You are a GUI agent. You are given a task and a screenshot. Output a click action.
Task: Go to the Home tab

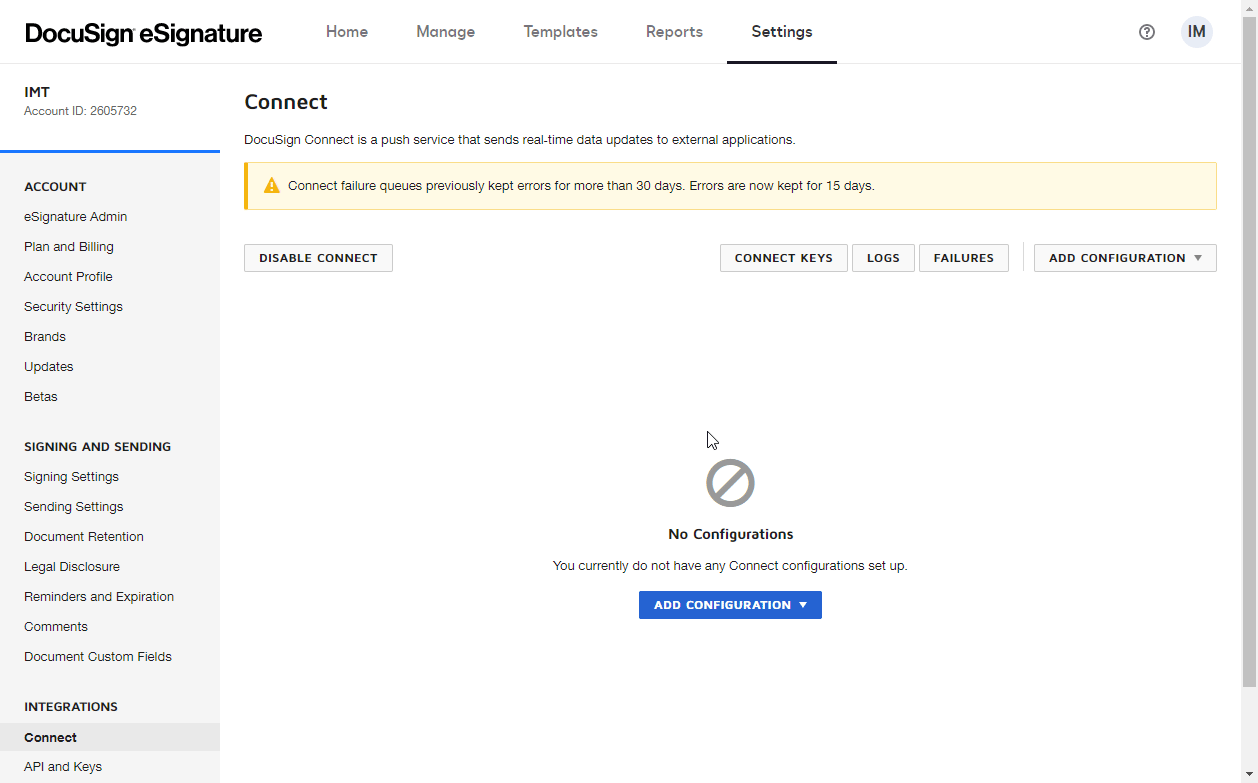click(x=347, y=32)
